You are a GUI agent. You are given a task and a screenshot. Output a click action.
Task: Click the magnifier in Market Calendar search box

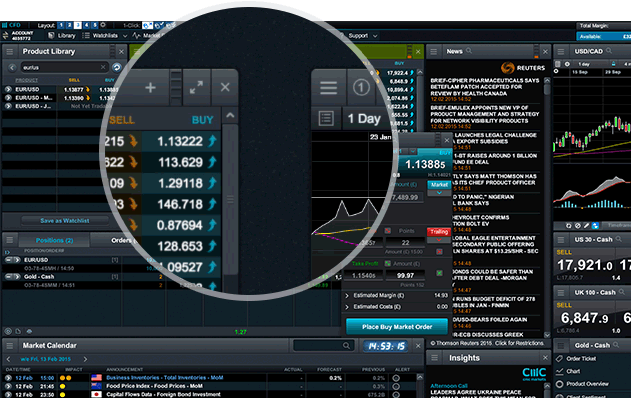[x=346, y=346]
